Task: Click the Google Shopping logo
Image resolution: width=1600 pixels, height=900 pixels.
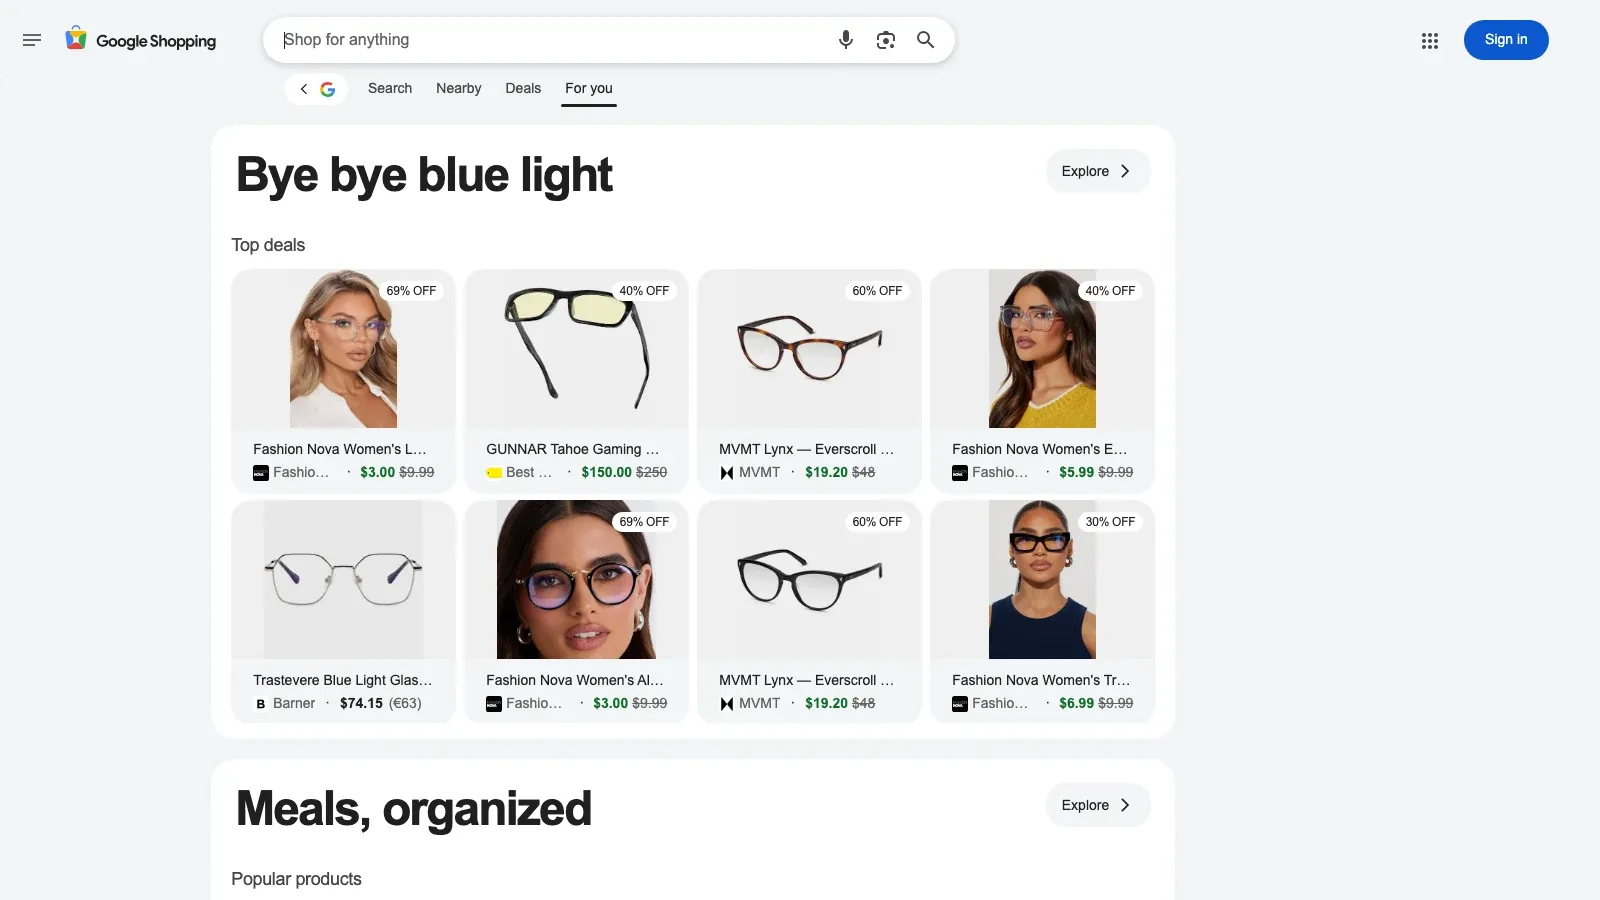Action: (x=141, y=40)
